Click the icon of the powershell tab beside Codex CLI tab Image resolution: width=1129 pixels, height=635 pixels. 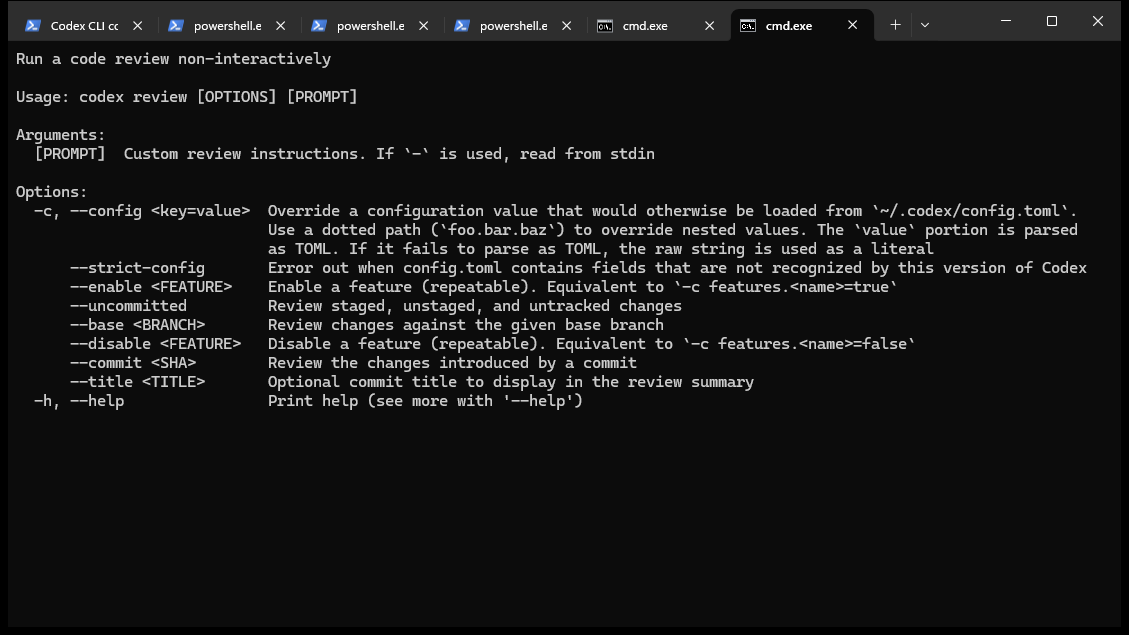[x=176, y=26]
